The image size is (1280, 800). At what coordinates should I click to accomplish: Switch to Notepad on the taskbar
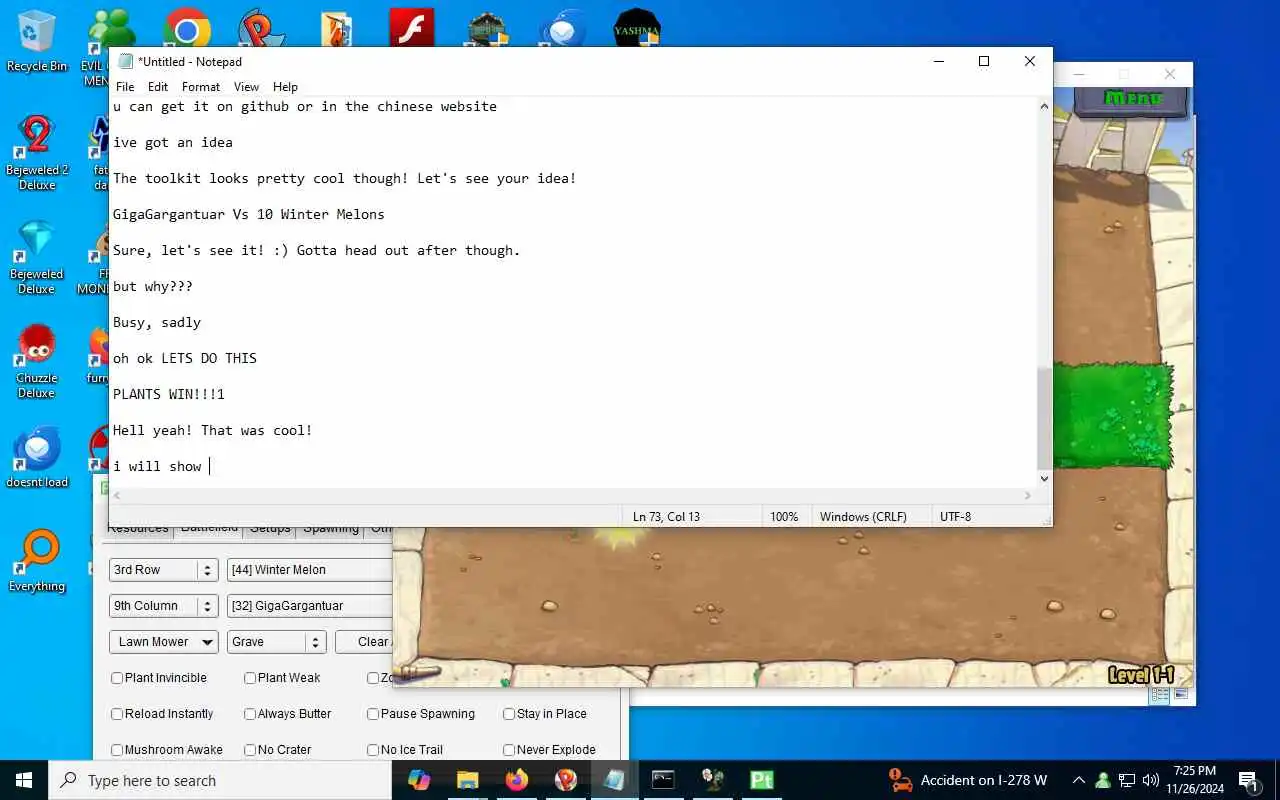click(614, 780)
